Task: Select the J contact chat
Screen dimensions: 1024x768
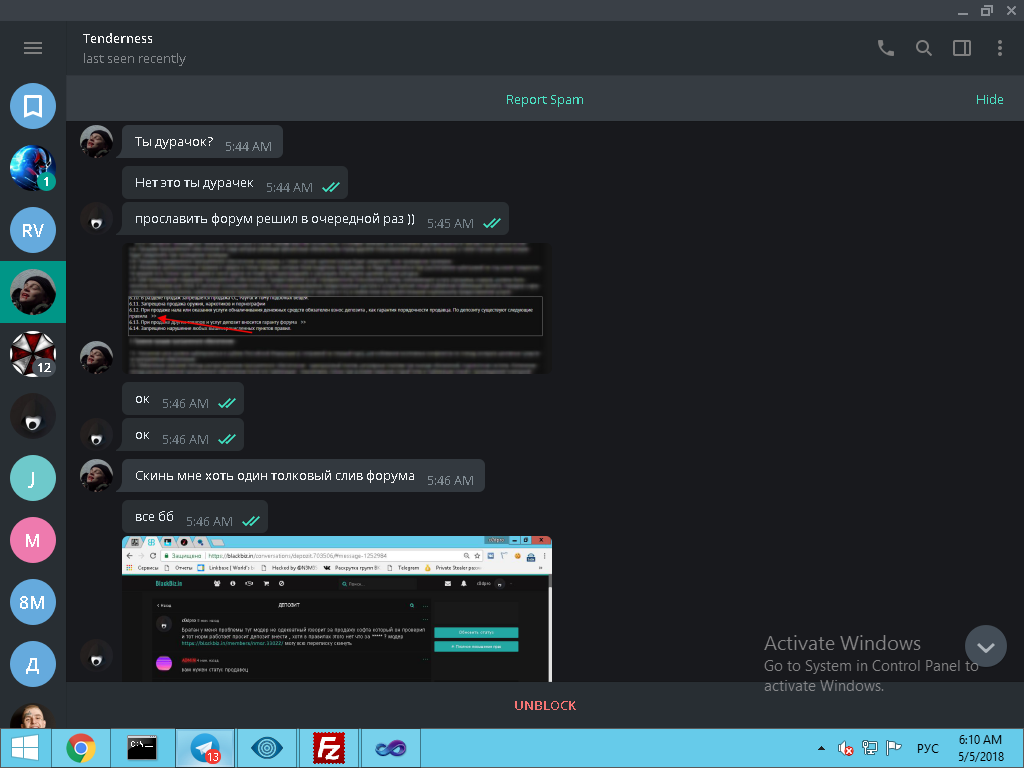Action: click(x=33, y=478)
